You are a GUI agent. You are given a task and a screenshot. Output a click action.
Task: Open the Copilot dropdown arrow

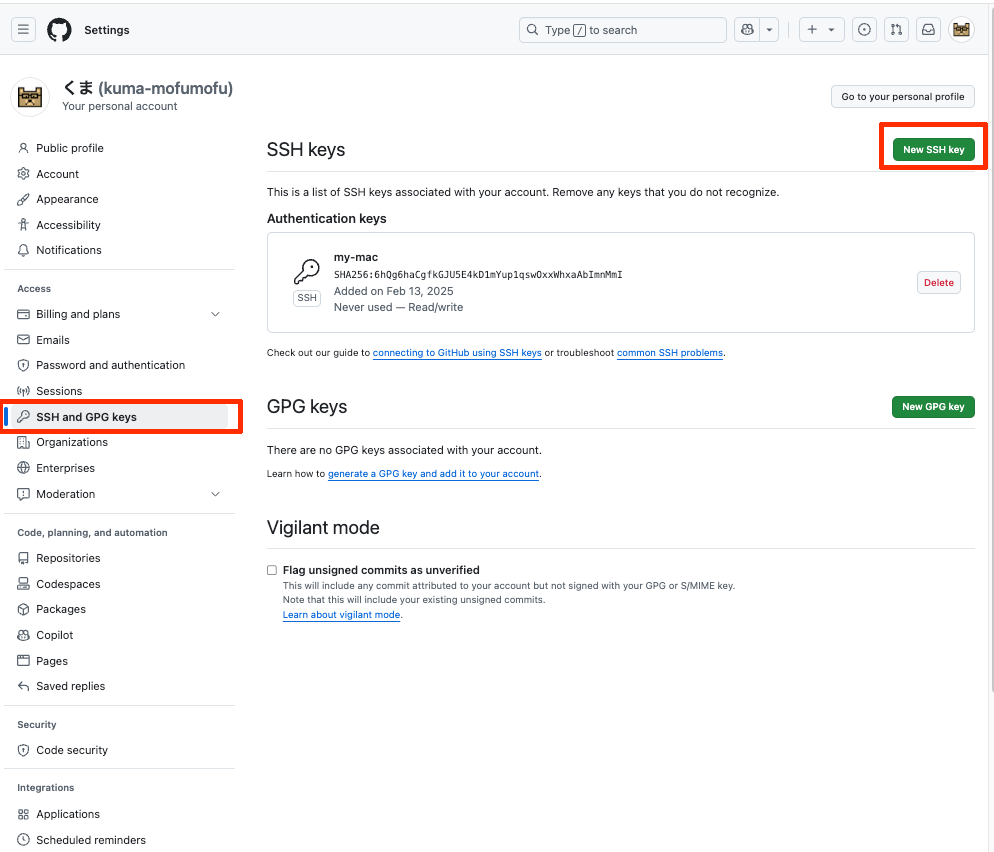point(769,30)
